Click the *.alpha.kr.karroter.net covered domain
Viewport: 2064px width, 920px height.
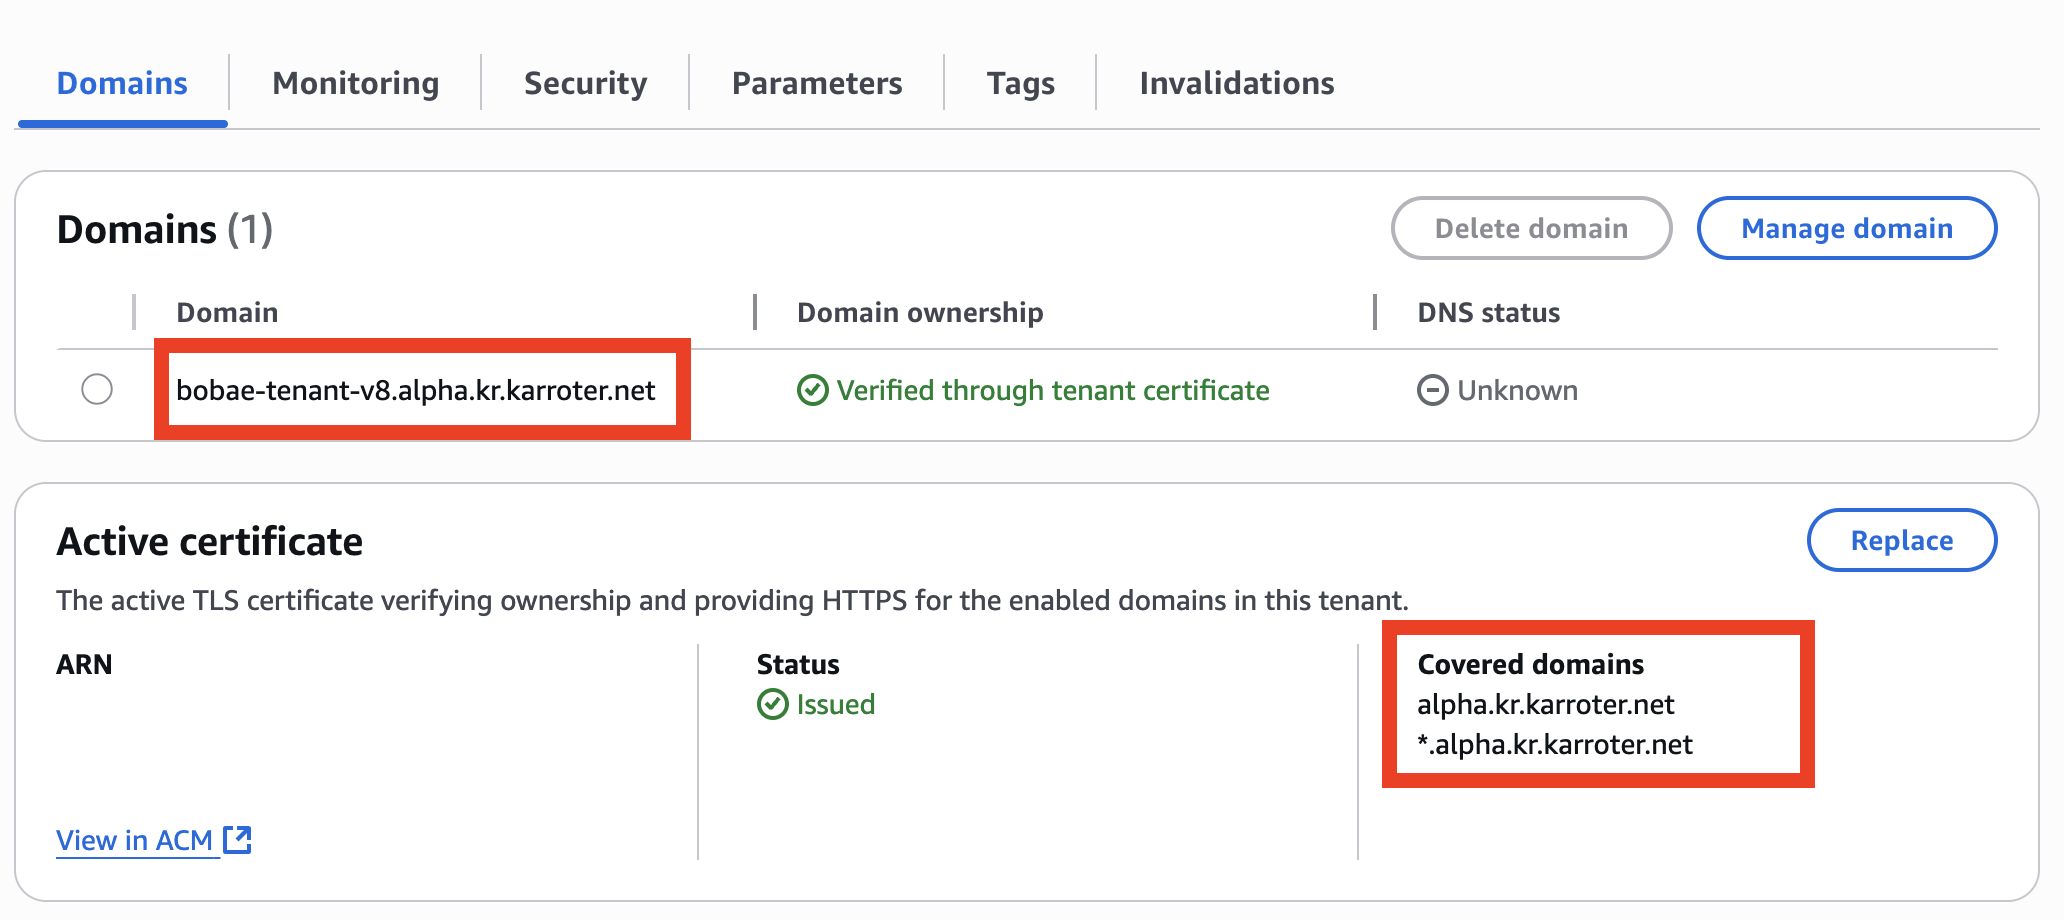tap(1555, 744)
